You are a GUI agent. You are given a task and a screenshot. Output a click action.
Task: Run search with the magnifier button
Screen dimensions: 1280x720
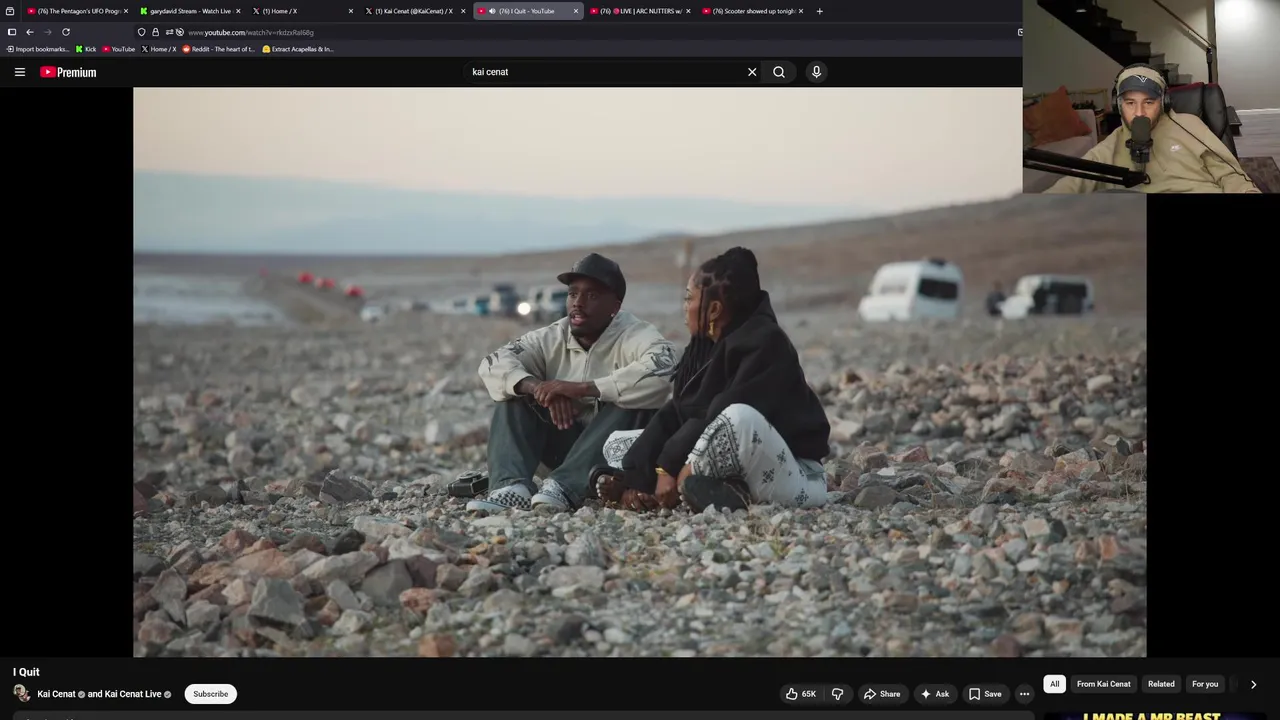[779, 72]
